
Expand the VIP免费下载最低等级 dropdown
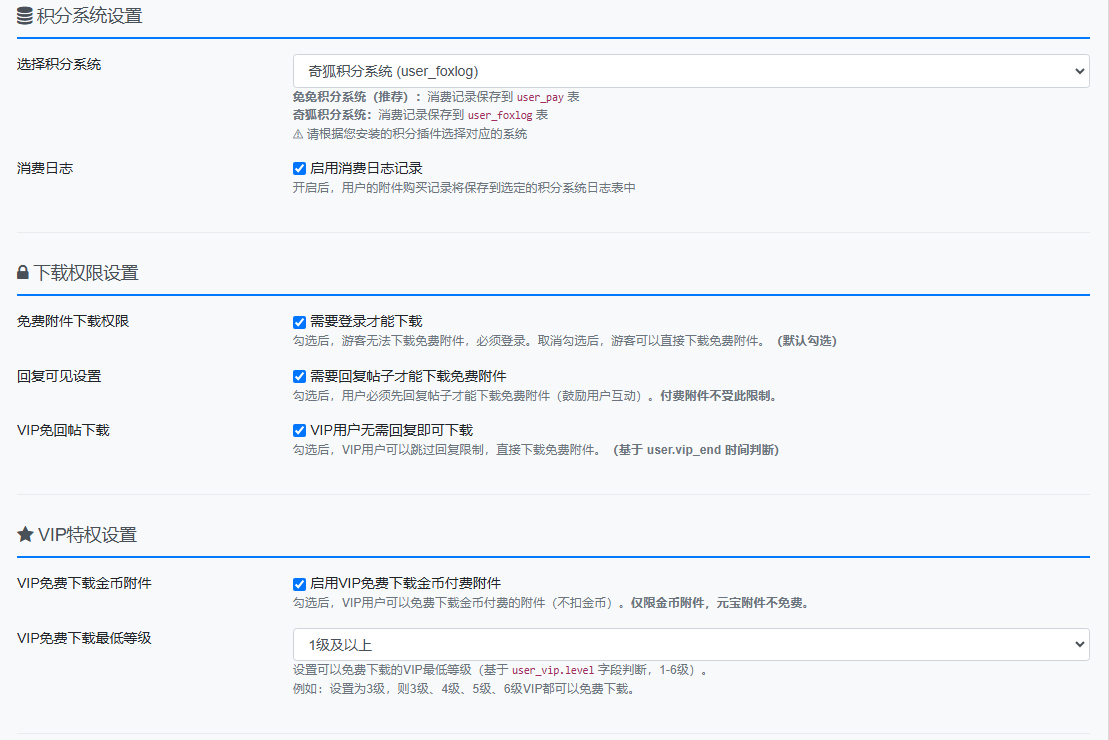point(690,645)
